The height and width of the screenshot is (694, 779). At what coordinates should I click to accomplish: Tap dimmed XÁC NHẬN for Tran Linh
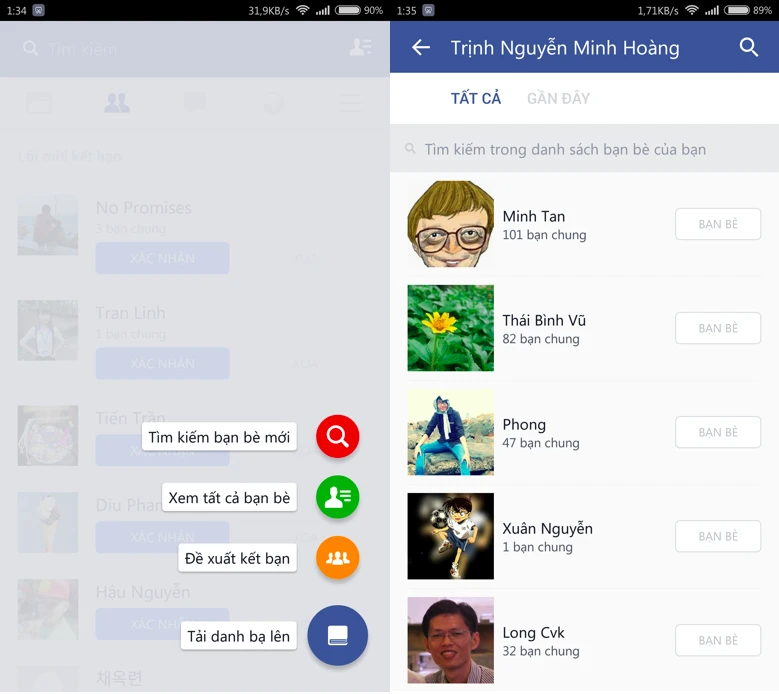click(x=162, y=363)
